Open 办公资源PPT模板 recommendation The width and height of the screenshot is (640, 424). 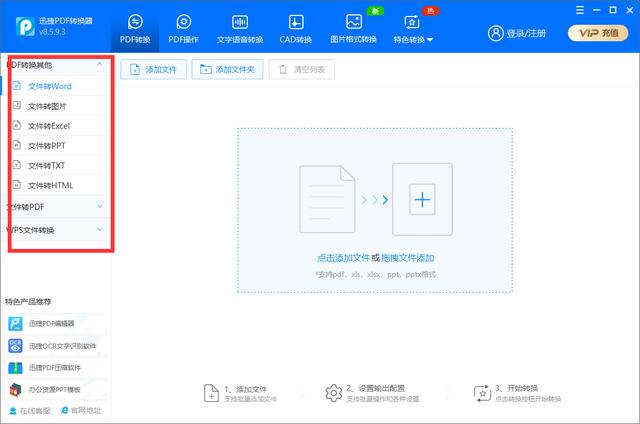click(56, 390)
